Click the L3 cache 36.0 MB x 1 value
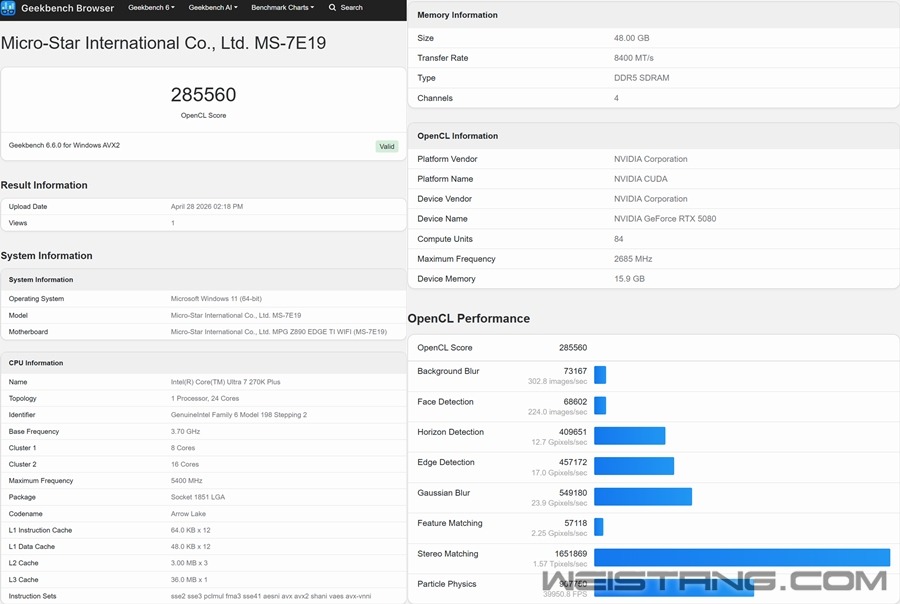This screenshot has height=604, width=900. (x=189, y=580)
